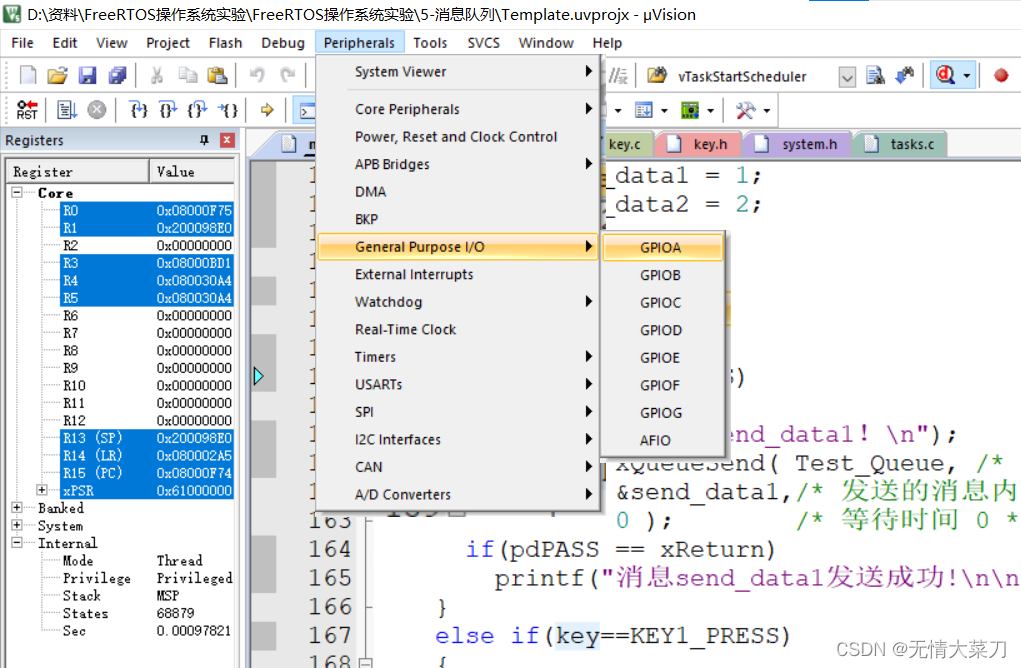The width and height of the screenshot is (1021, 668).
Task: Click the Save All icon
Action: 117,76
